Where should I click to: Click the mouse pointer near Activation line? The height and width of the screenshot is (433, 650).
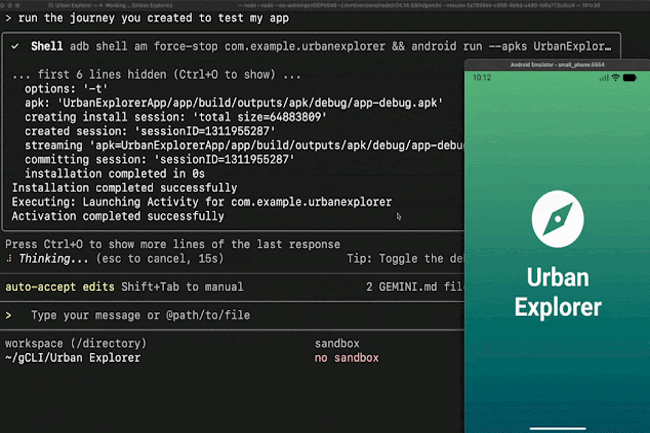tap(399, 215)
